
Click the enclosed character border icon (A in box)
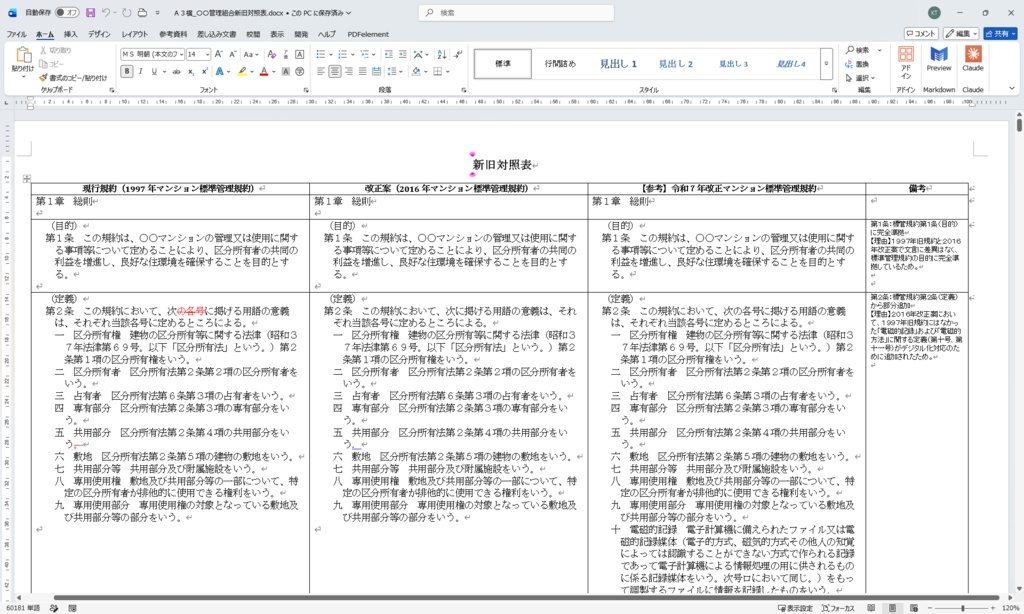[300, 54]
